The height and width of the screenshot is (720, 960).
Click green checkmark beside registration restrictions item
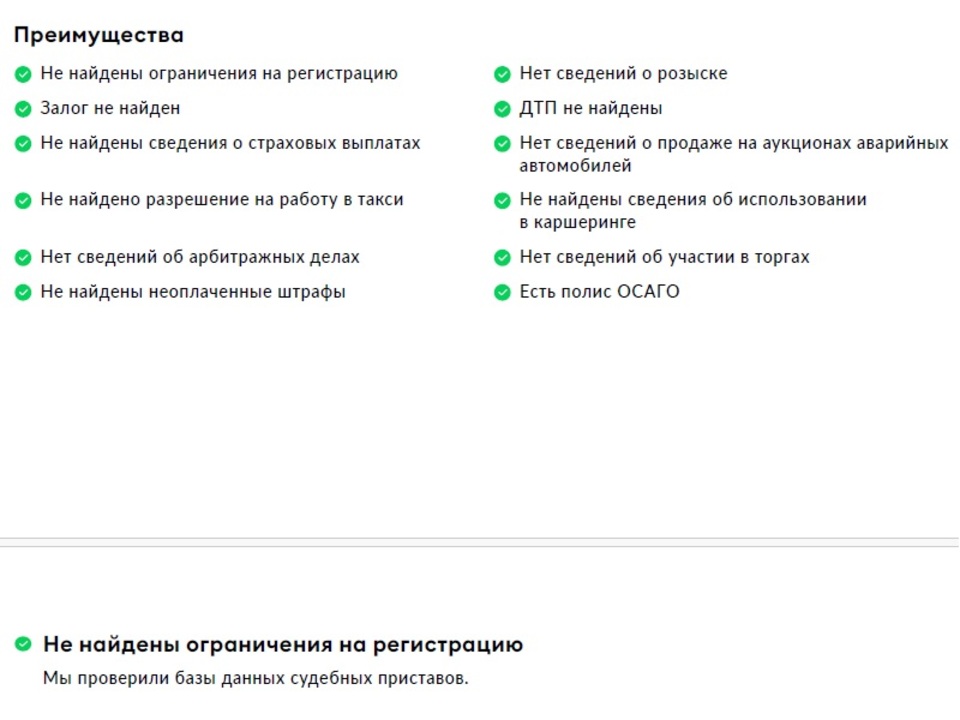tap(23, 75)
